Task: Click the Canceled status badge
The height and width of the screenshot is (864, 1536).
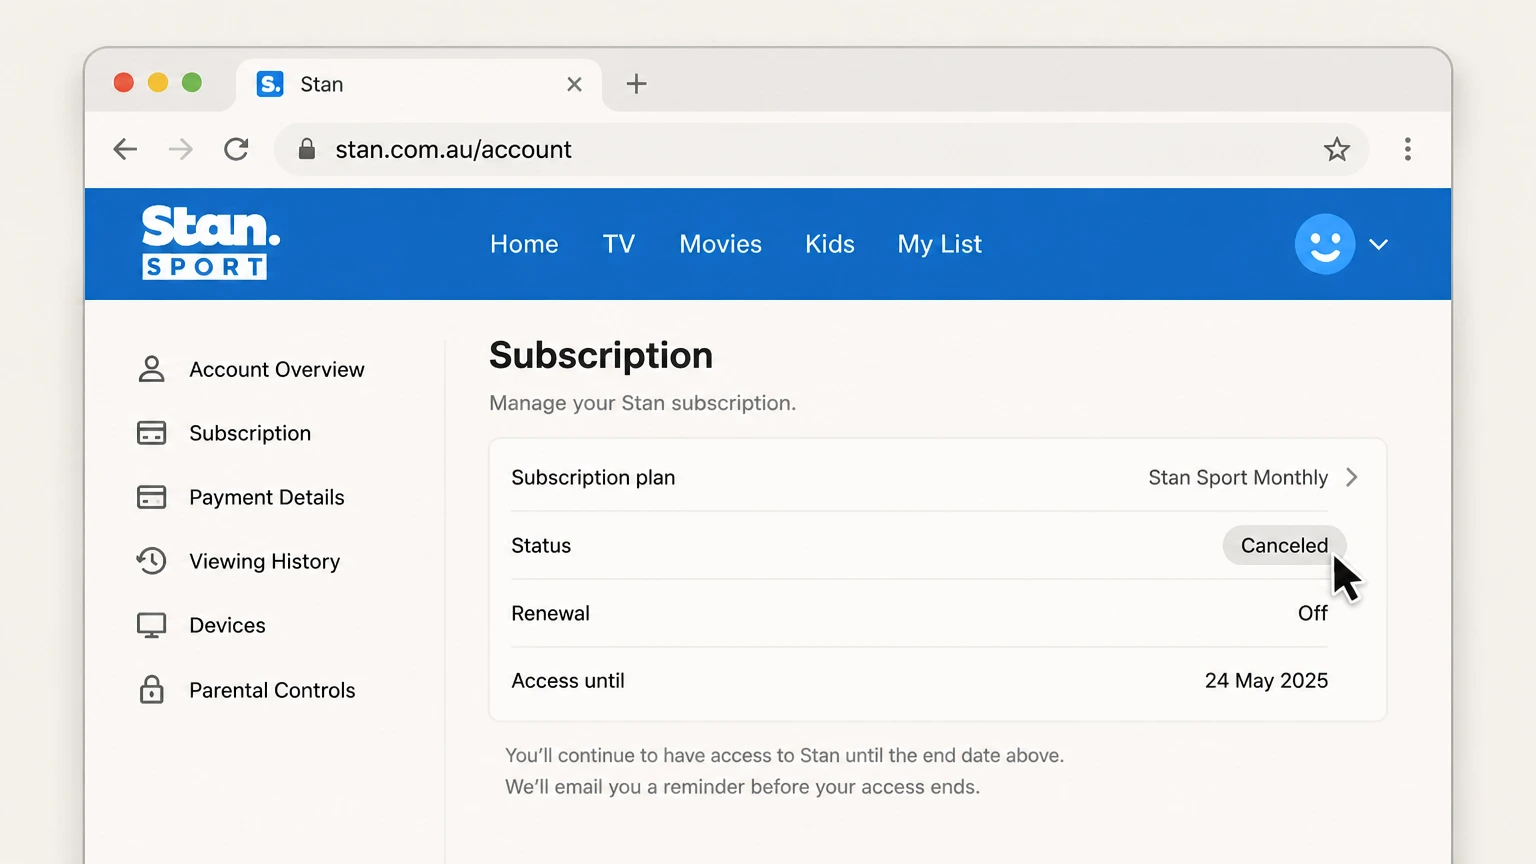Action: (1284, 545)
